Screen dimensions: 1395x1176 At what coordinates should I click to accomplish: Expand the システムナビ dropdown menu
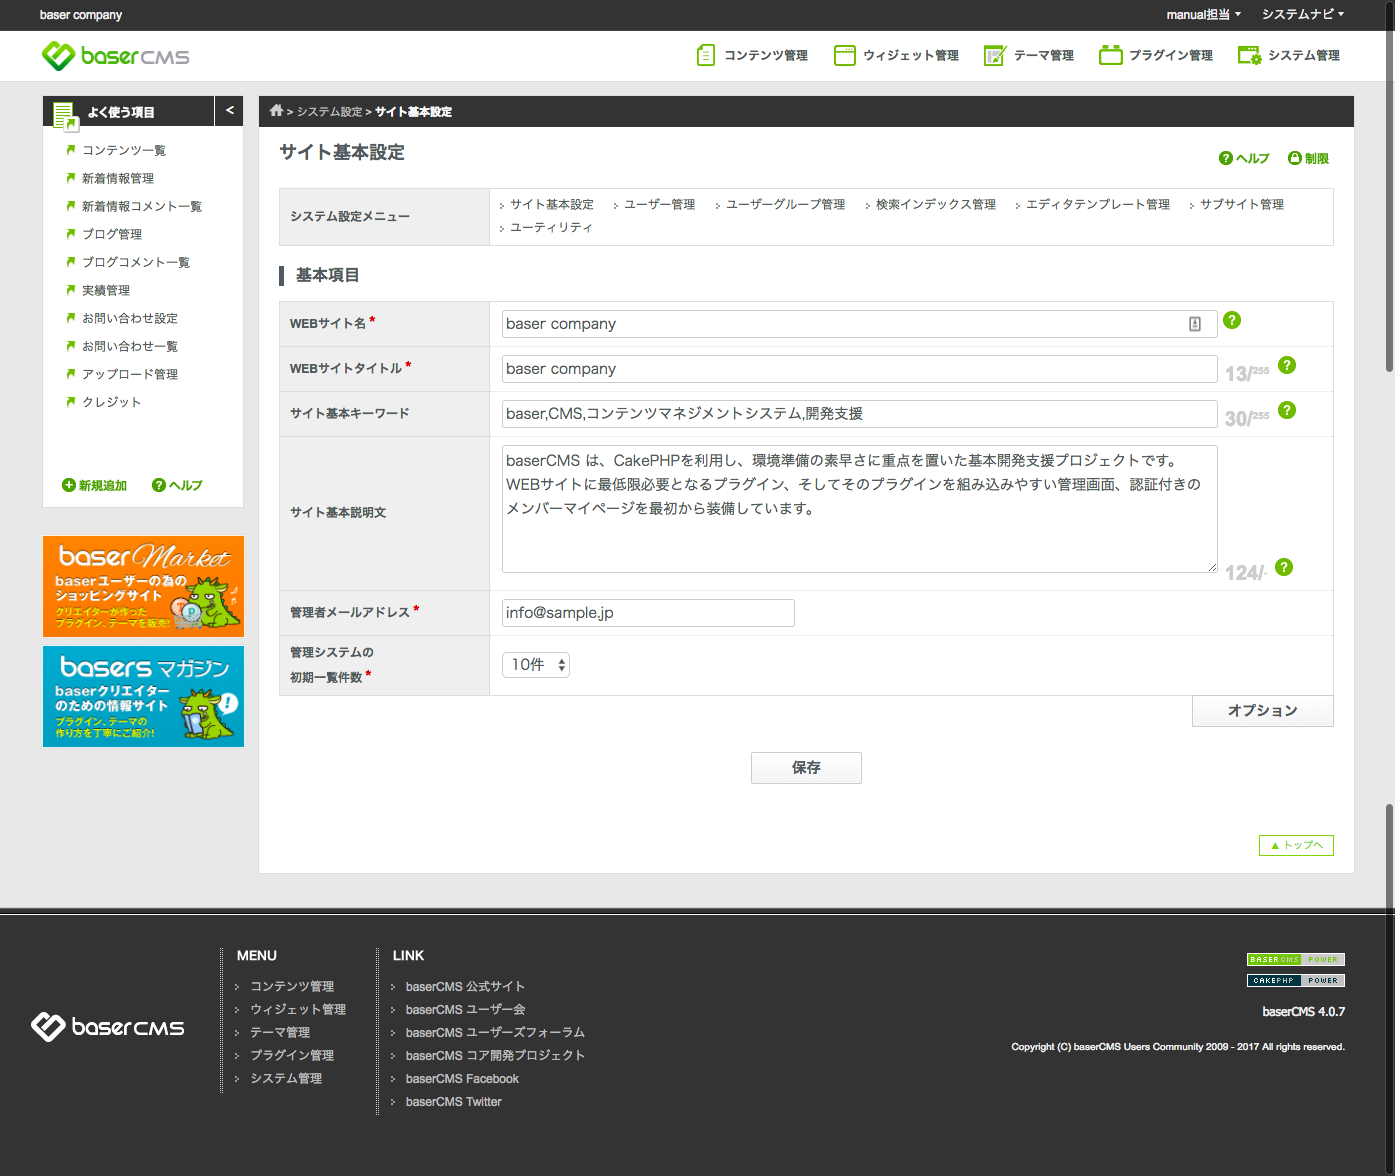click(1302, 15)
